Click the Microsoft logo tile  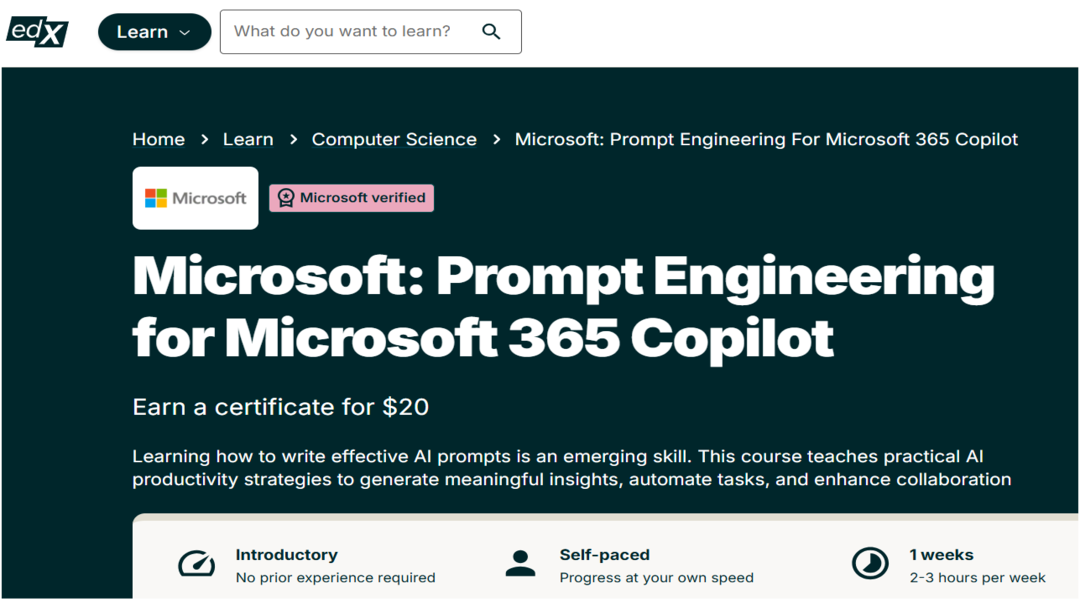196,198
